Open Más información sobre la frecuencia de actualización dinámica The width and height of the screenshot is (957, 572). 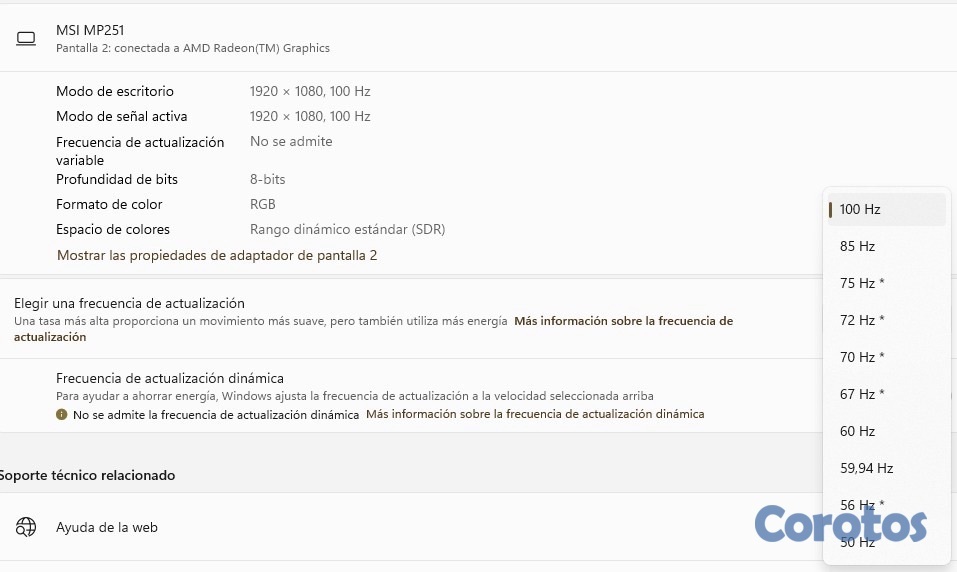coord(535,414)
